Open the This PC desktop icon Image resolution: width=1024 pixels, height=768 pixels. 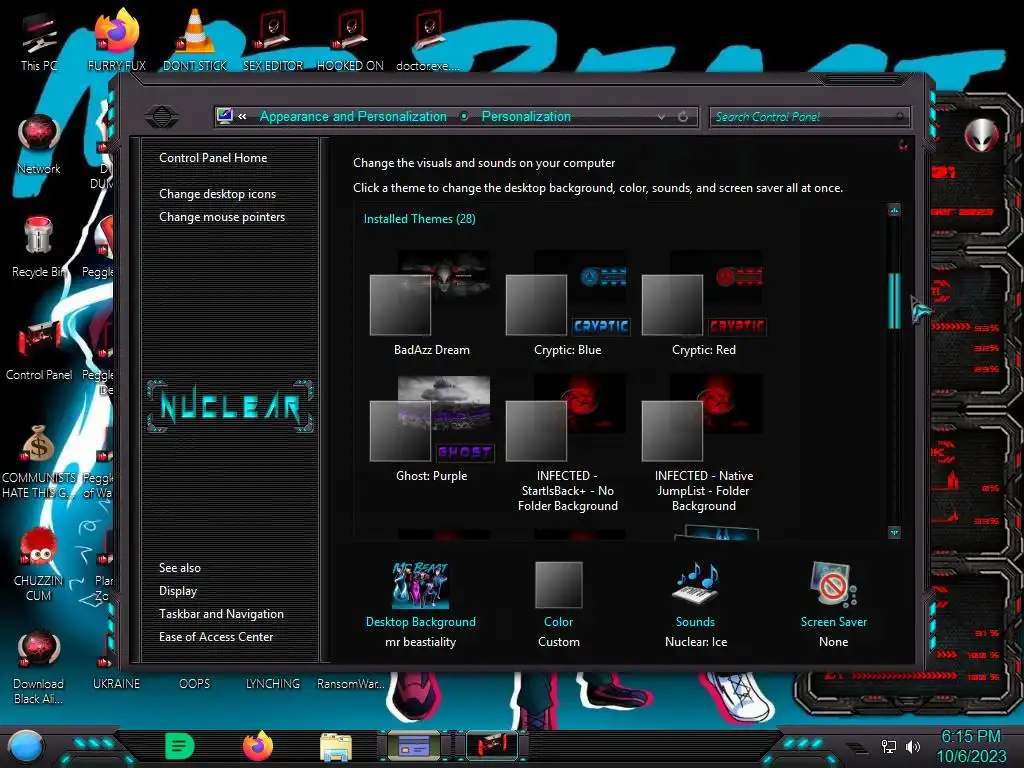pyautogui.click(x=39, y=40)
